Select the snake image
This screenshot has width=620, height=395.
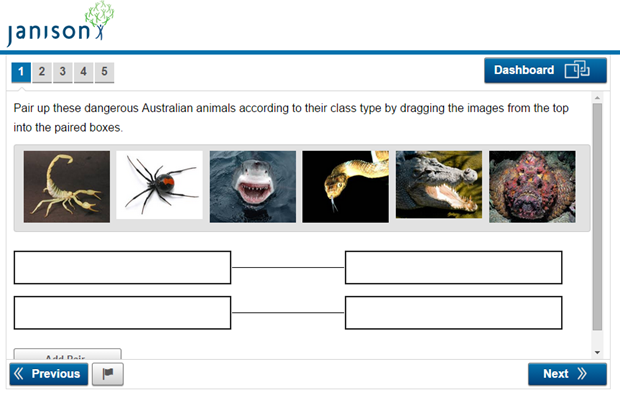[346, 187]
